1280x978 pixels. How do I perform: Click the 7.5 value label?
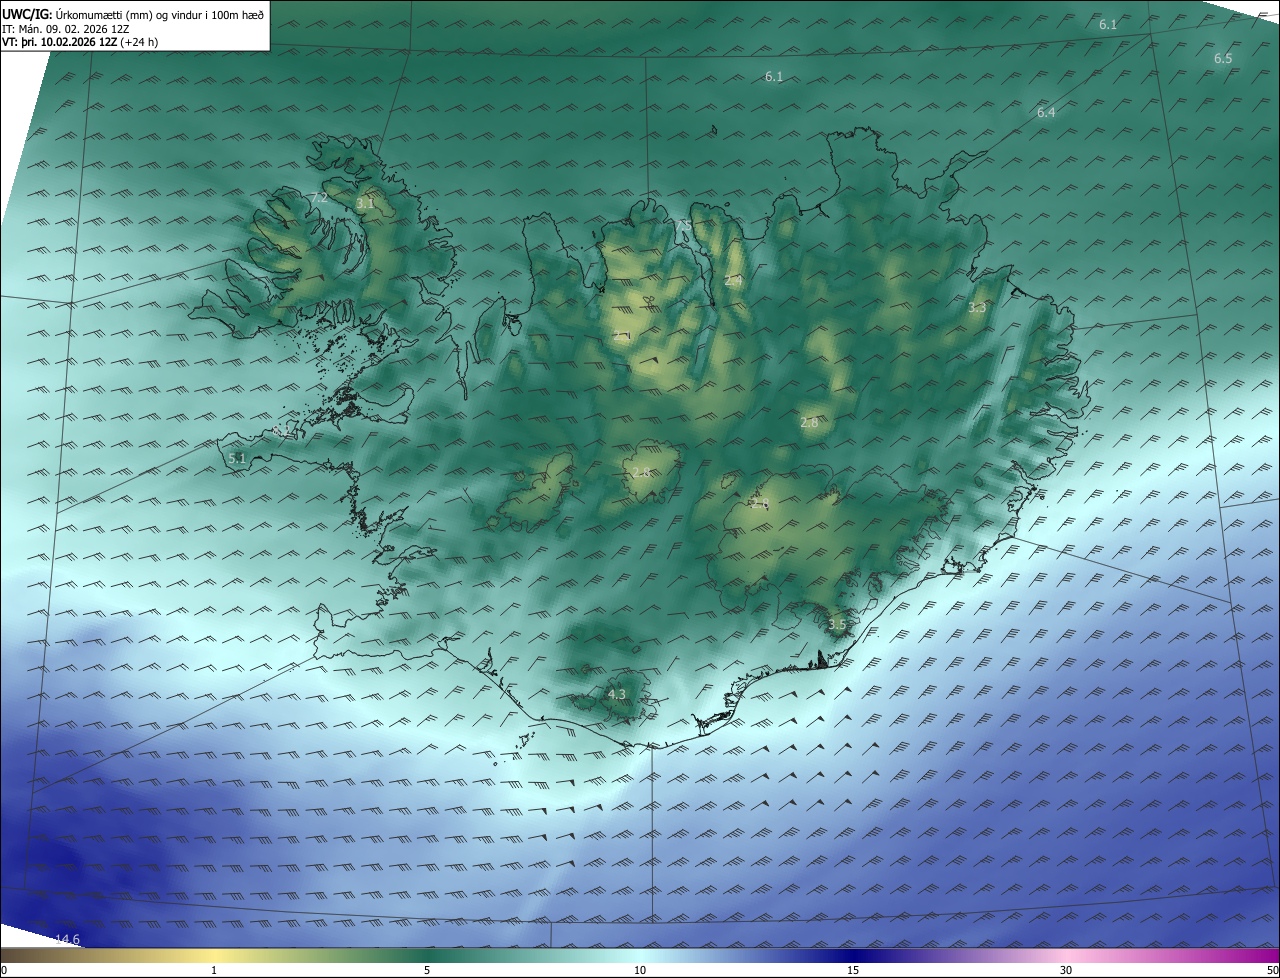[684, 226]
